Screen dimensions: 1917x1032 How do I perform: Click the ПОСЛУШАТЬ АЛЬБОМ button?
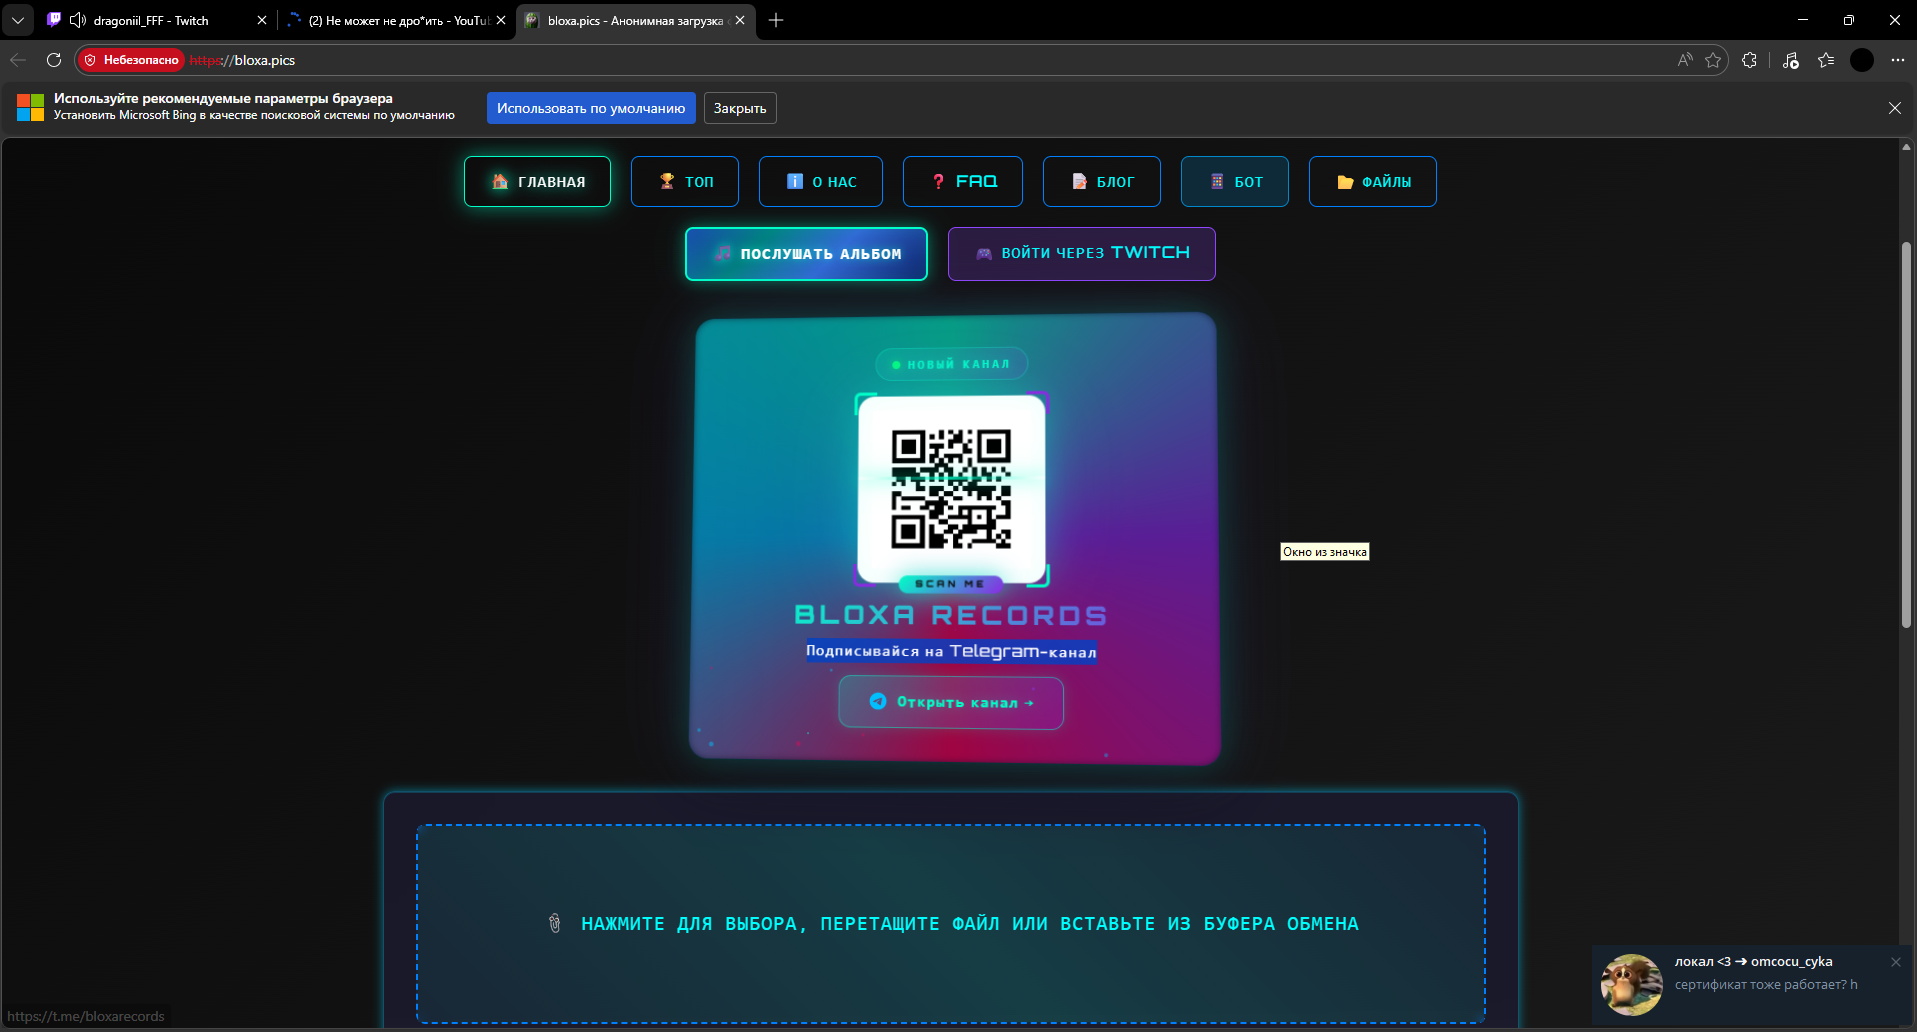click(x=806, y=253)
